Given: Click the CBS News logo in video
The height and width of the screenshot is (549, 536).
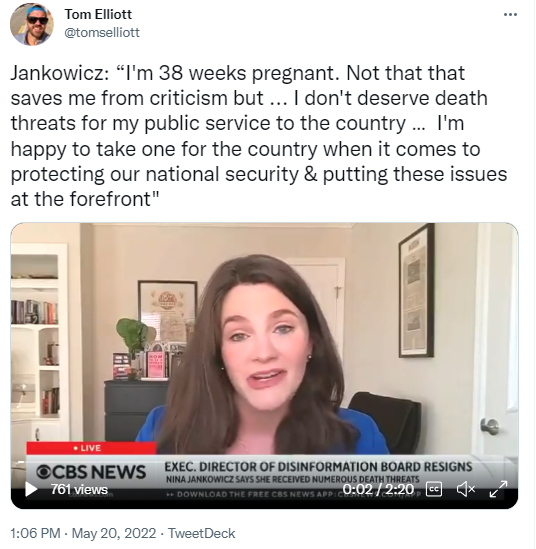Looking at the screenshot, I should (x=91, y=472).
